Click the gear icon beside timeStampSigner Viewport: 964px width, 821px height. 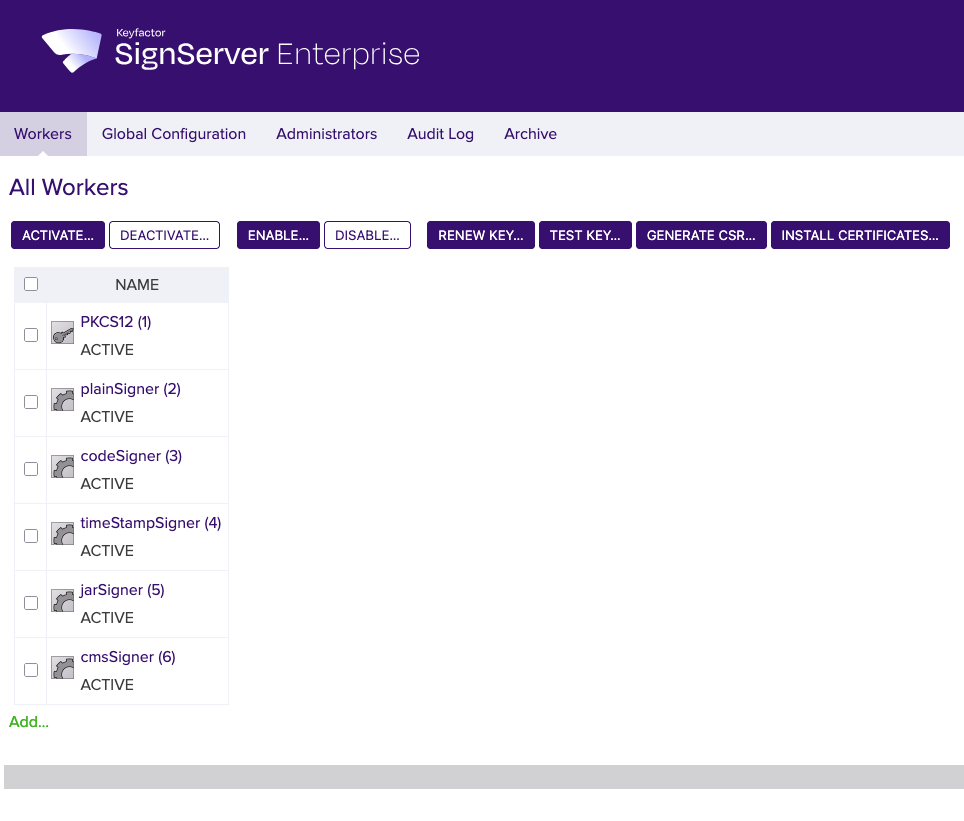click(x=62, y=534)
